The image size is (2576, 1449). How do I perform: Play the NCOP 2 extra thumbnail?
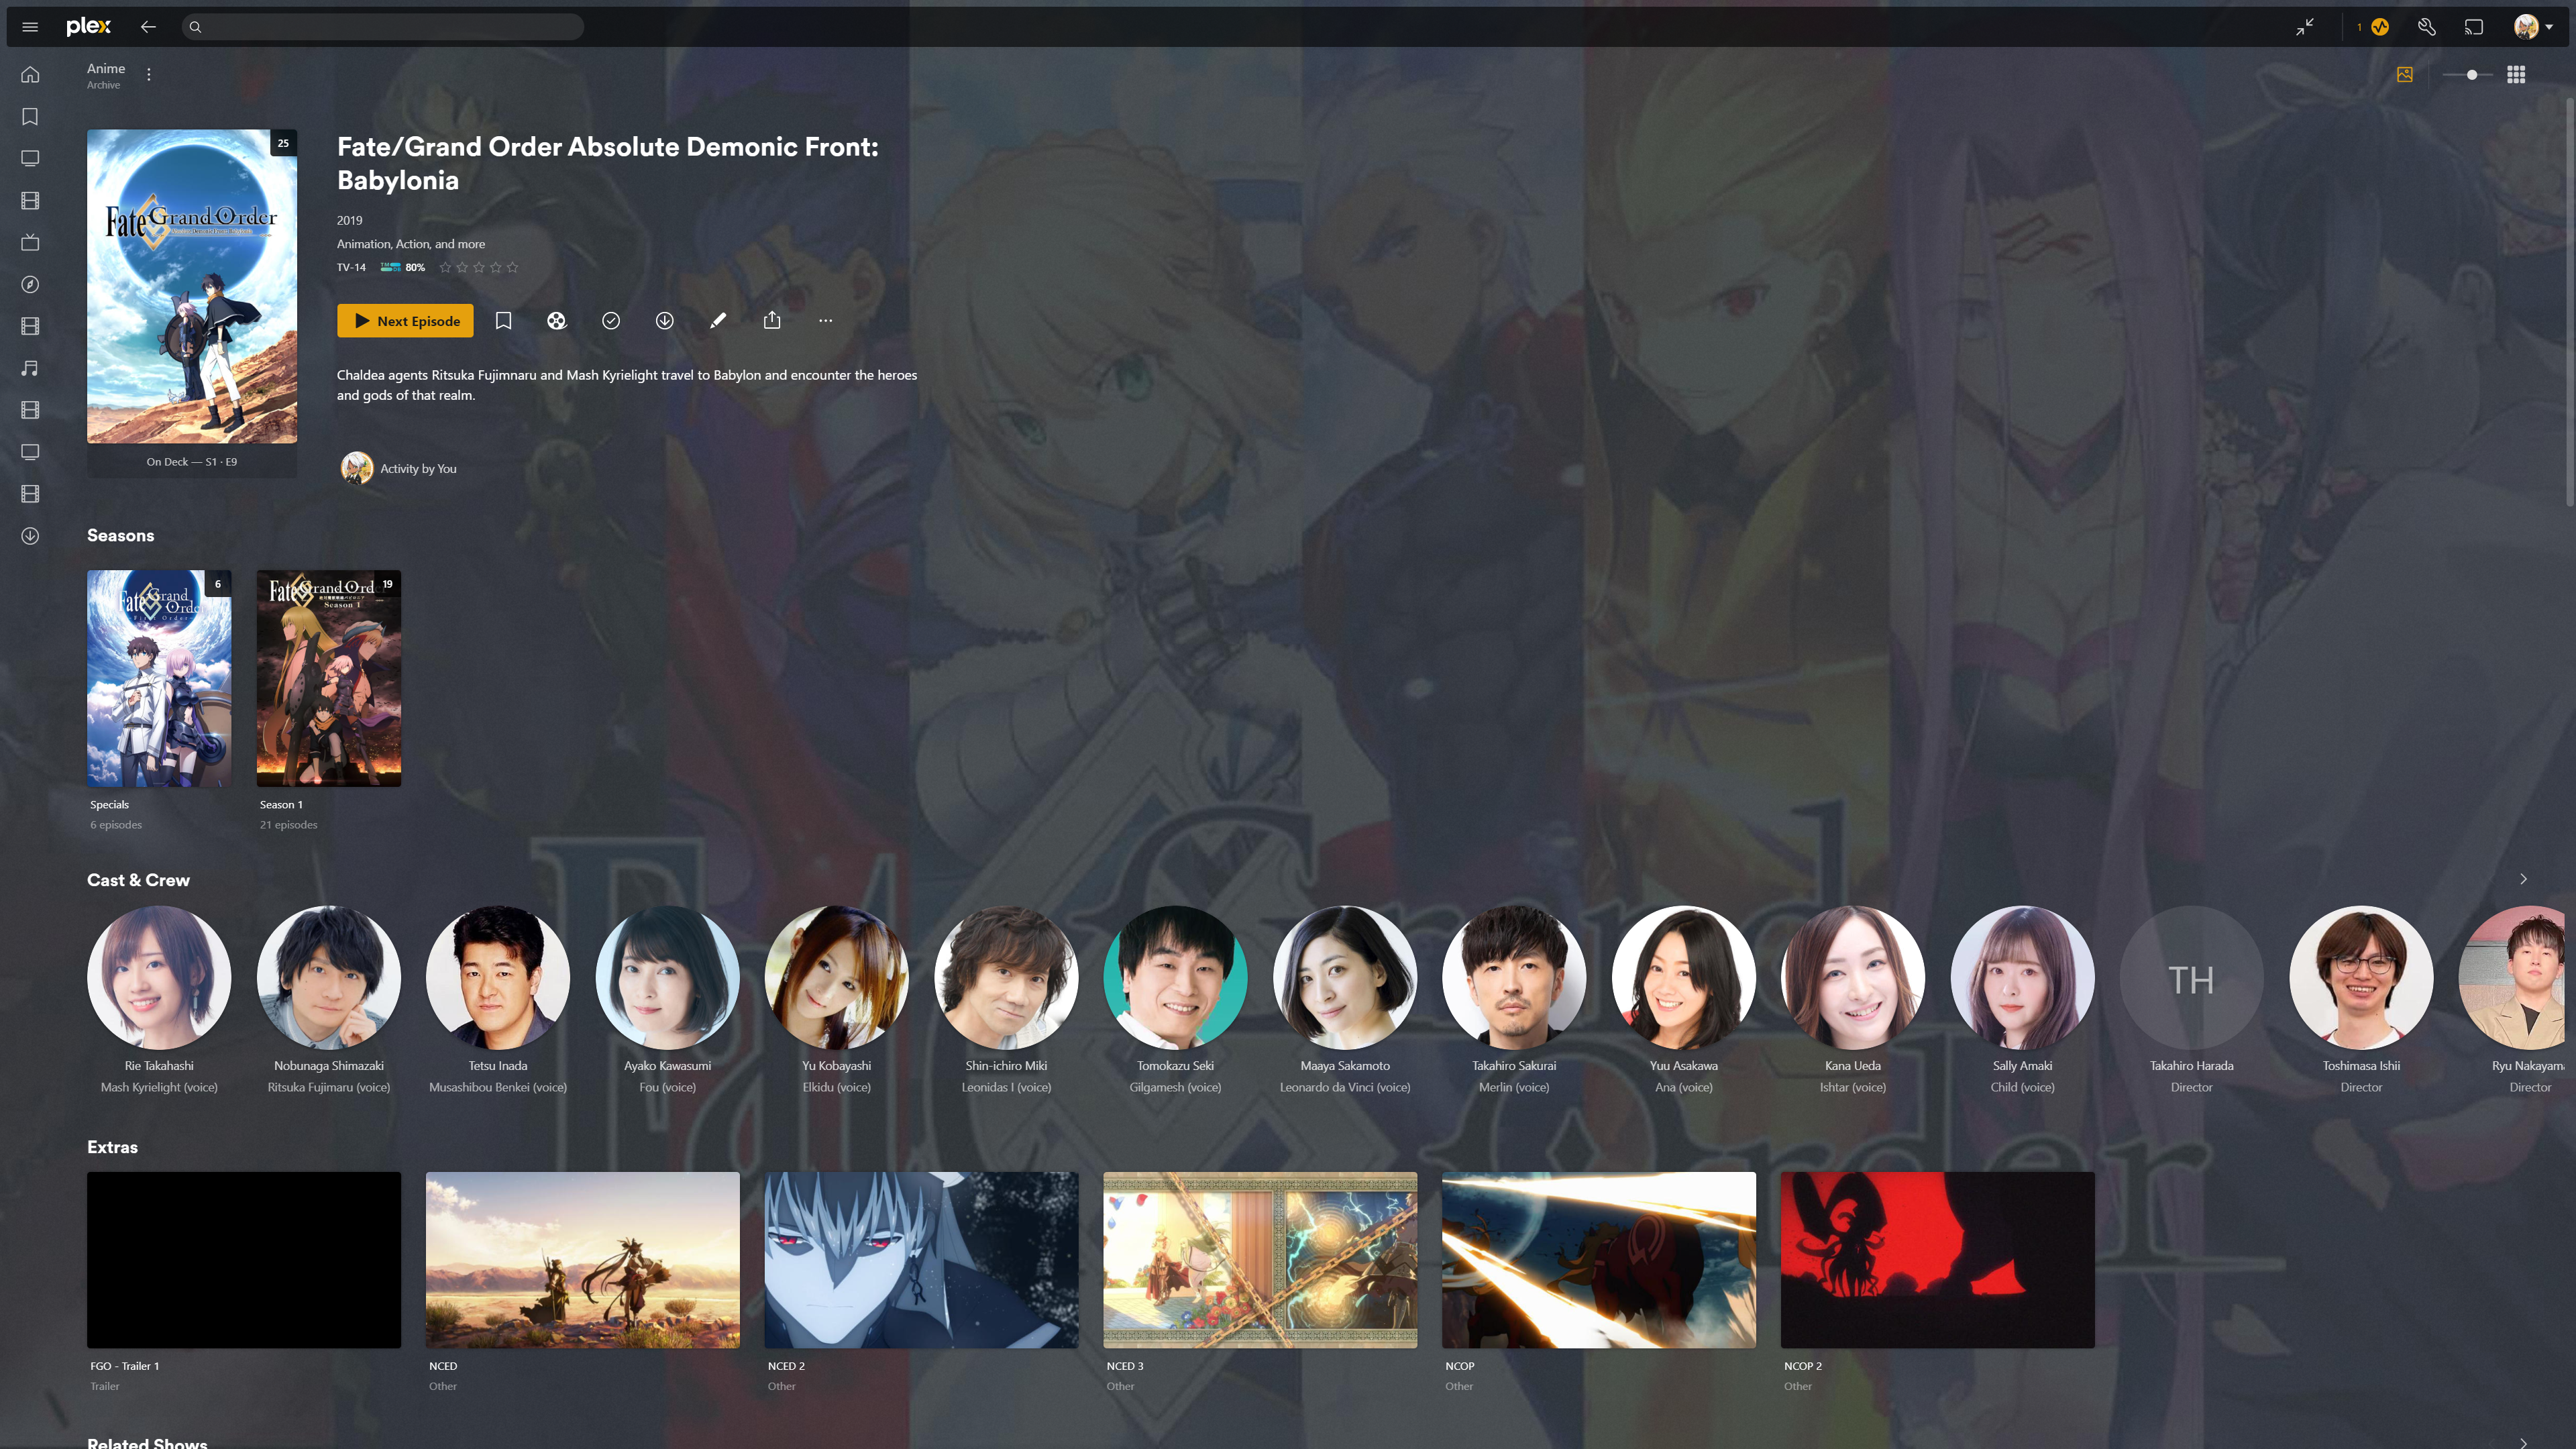coord(1938,1260)
